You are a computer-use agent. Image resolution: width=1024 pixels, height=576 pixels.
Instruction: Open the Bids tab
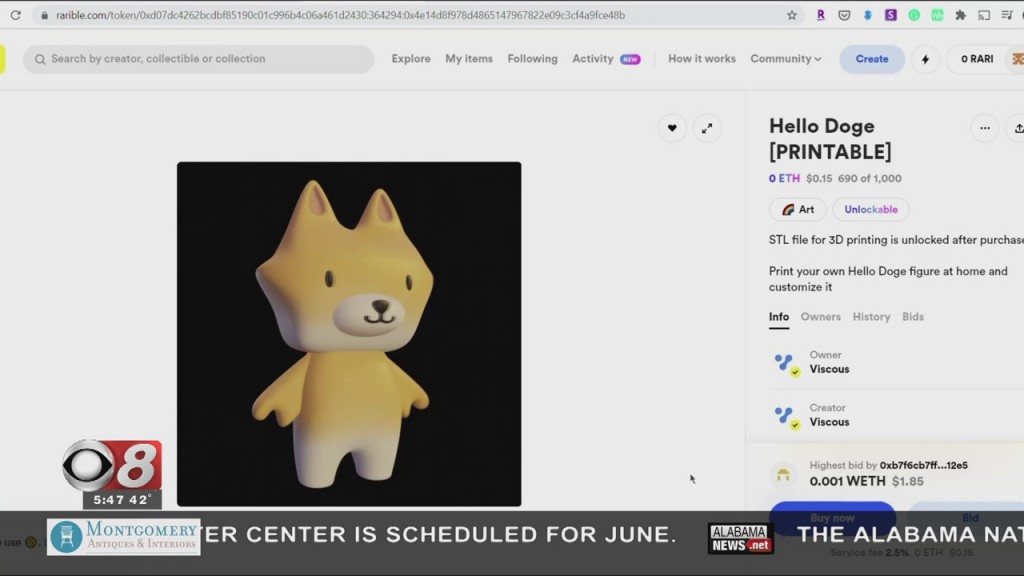[x=913, y=317]
